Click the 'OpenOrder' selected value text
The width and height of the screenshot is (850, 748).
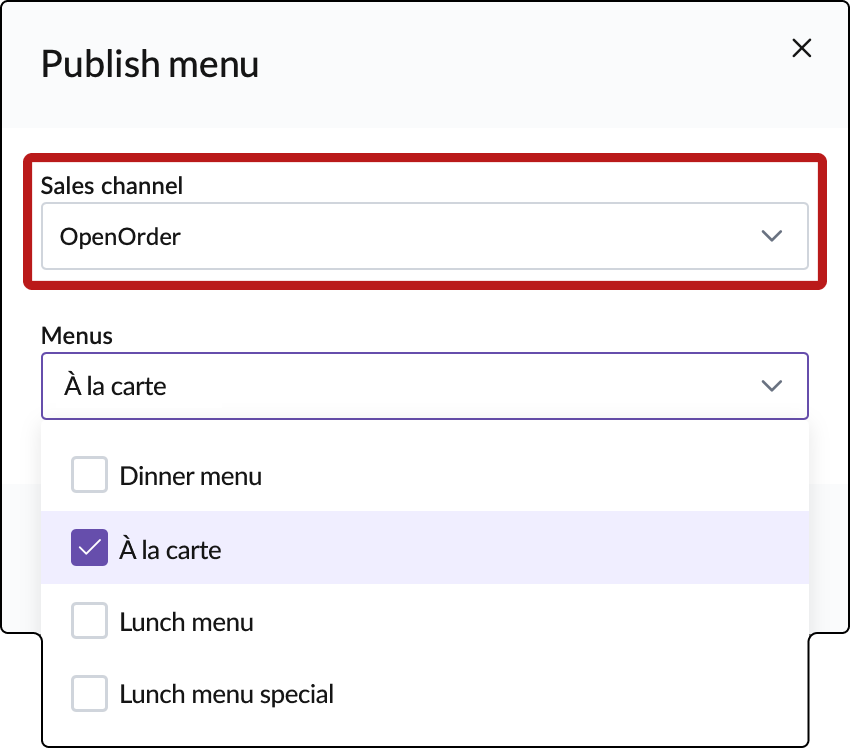pos(120,237)
